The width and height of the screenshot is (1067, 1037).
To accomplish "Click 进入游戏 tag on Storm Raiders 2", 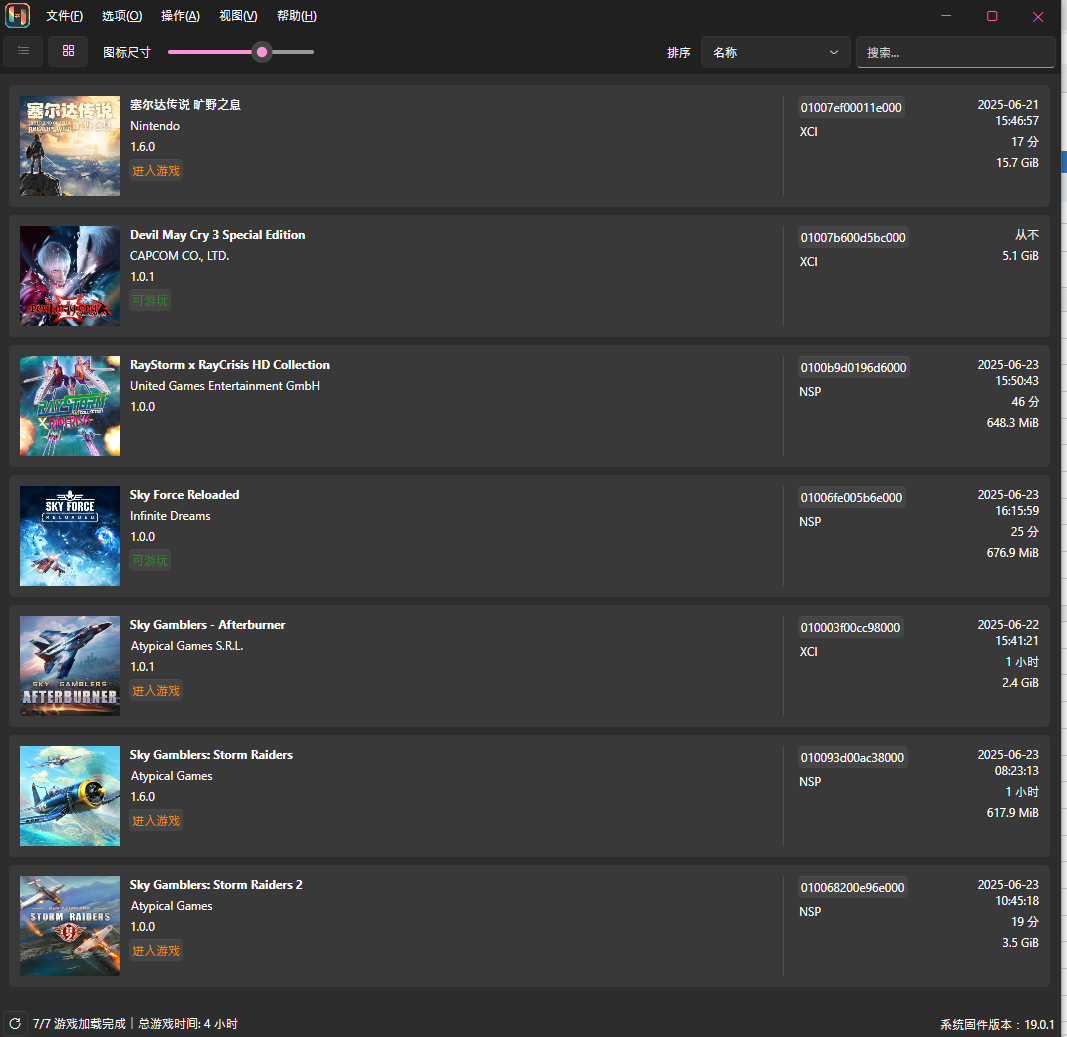I will click(156, 951).
